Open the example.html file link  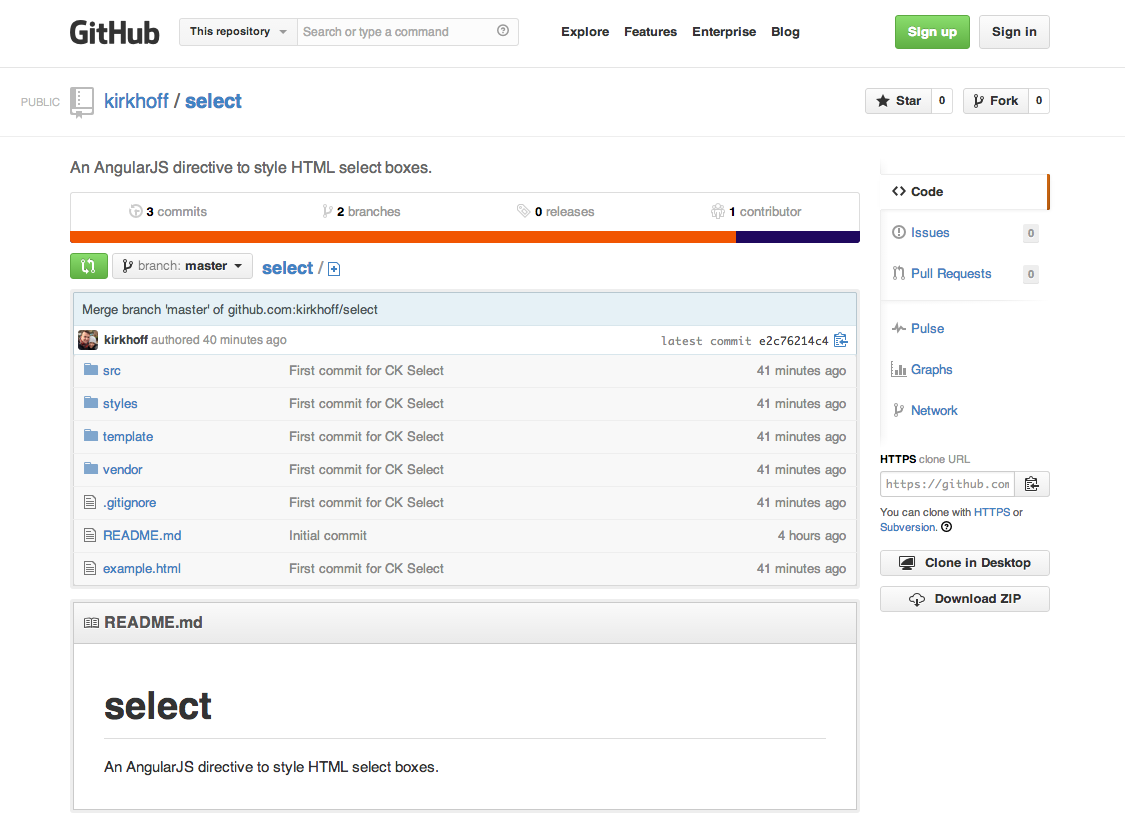tap(142, 568)
